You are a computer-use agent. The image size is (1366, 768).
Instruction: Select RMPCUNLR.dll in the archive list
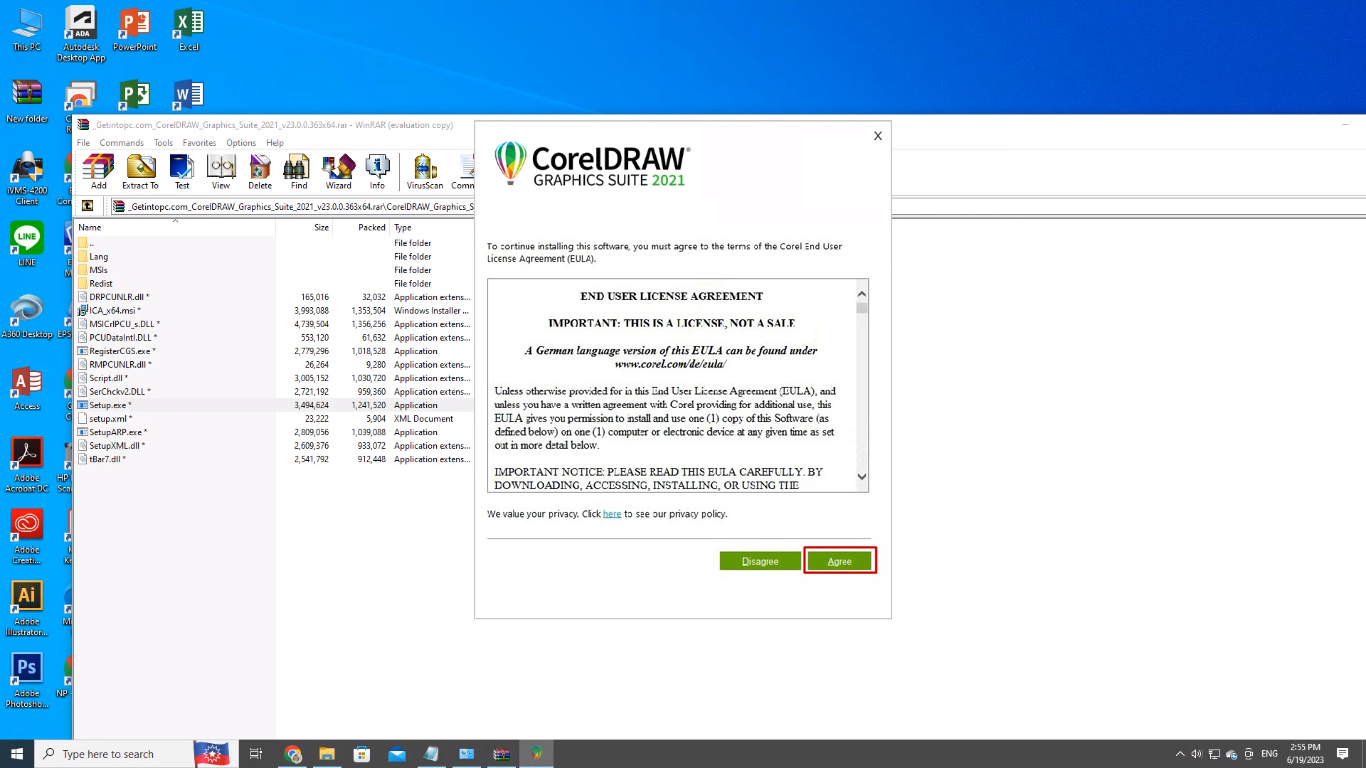pos(119,365)
